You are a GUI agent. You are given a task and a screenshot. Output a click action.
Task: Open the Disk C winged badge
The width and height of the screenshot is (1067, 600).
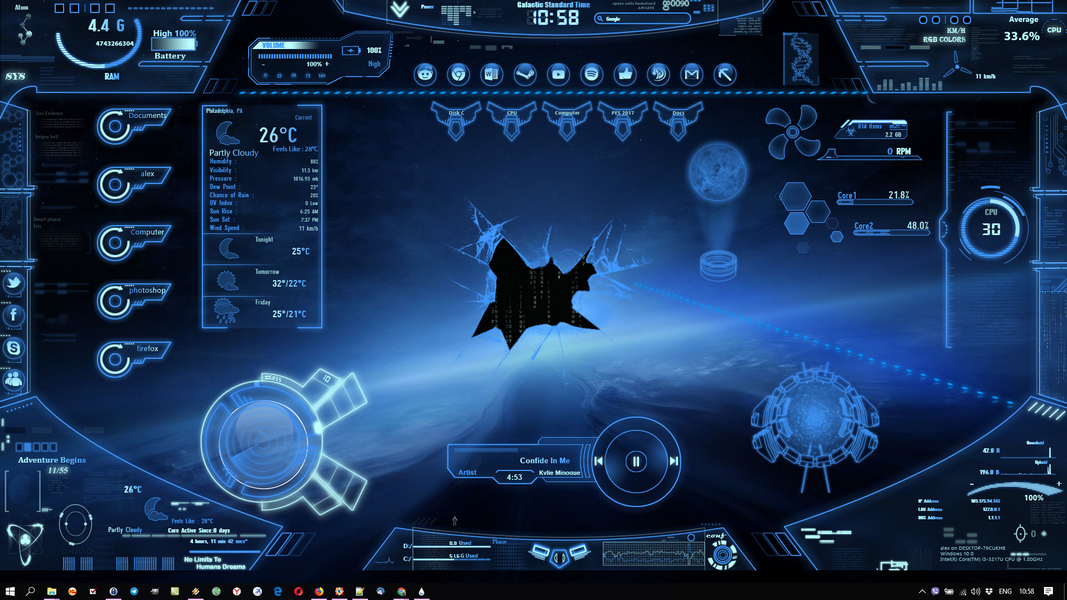click(456, 120)
